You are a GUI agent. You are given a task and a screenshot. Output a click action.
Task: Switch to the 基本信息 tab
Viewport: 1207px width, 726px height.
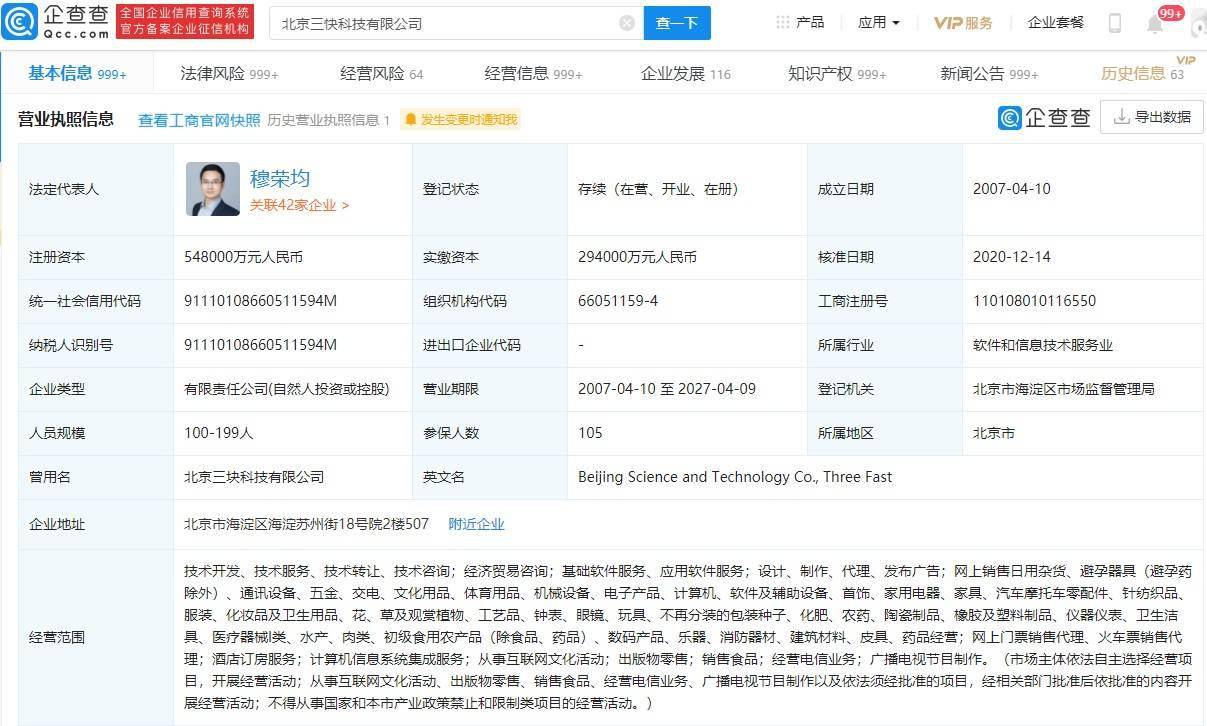77,72
